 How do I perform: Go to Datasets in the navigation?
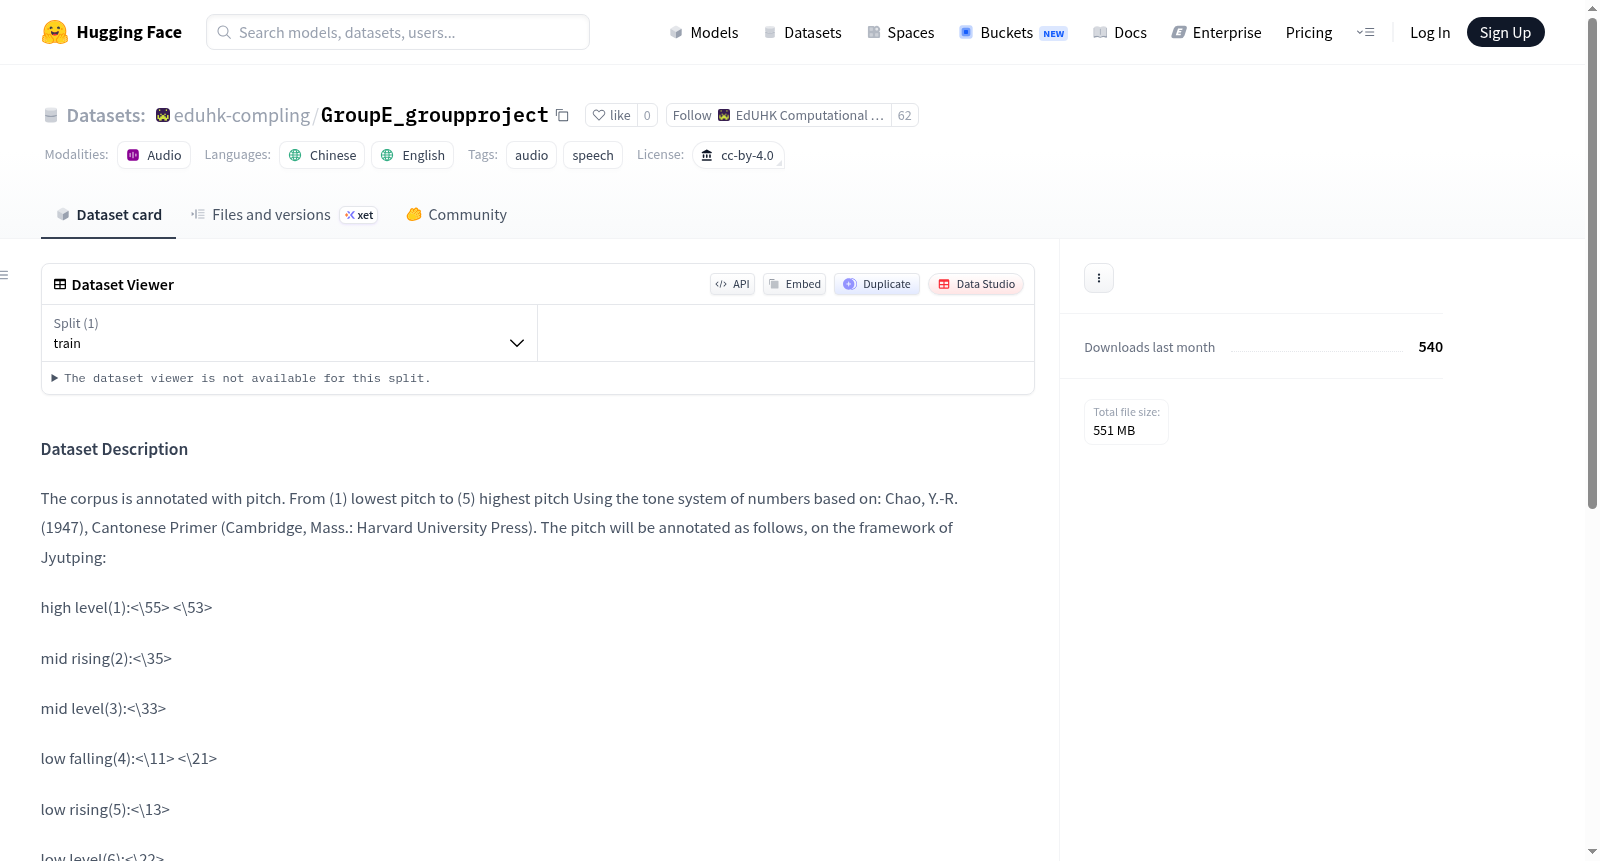tap(802, 33)
